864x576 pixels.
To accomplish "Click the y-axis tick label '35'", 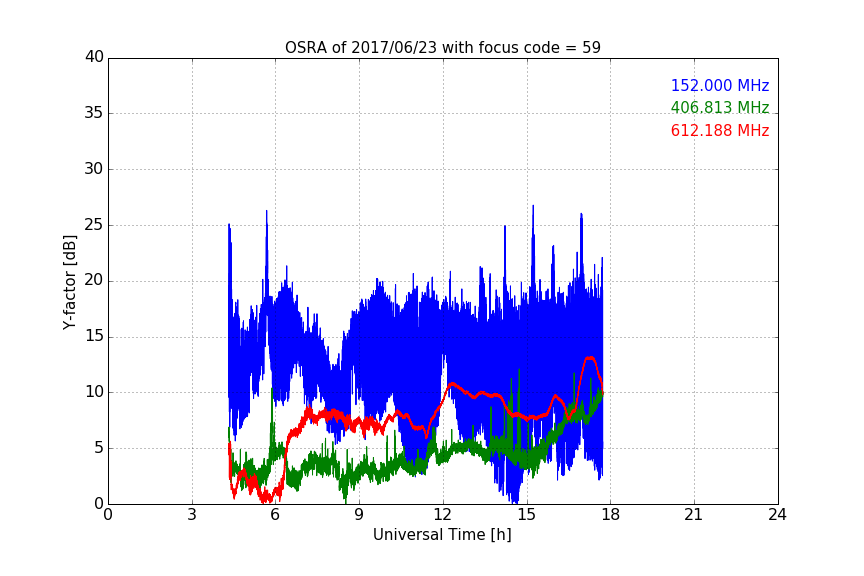I will click(x=94, y=113).
